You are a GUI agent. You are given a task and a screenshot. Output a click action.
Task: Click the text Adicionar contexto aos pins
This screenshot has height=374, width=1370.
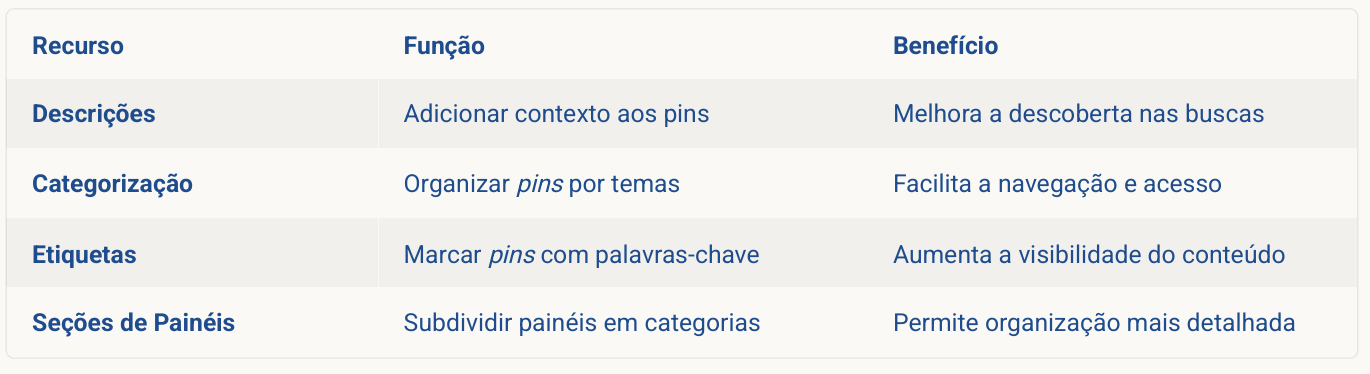point(556,114)
